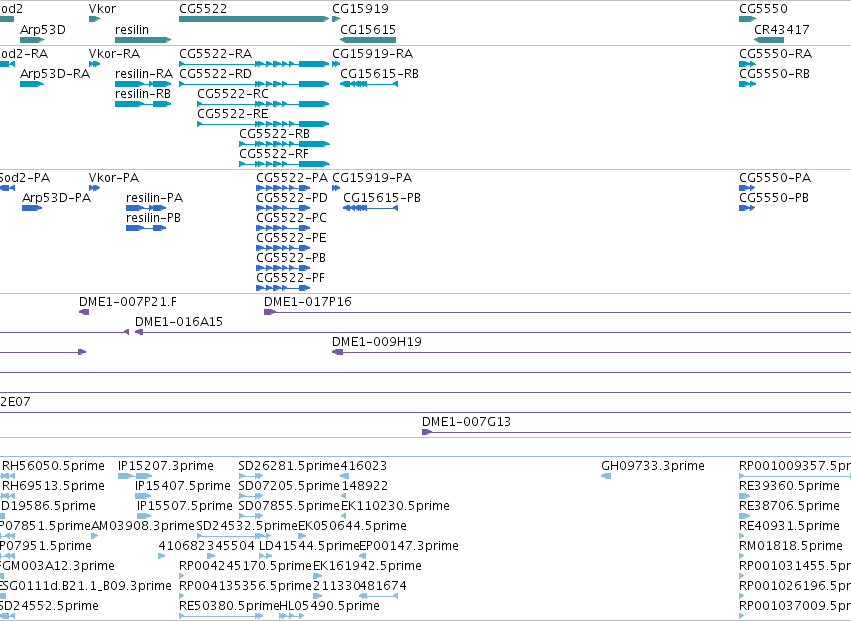Select EST EP00147.3prime label
Screen dimensions: 851x621
[x=409, y=546]
